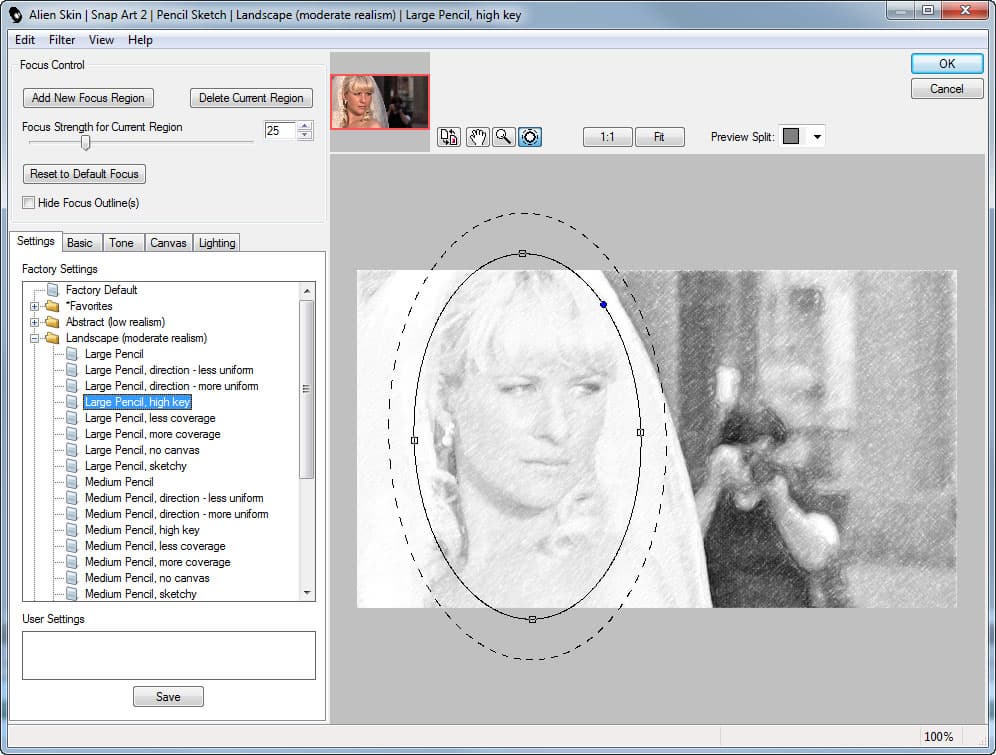Select the hand pan tool
The width and height of the screenshot is (996, 755).
click(478, 137)
